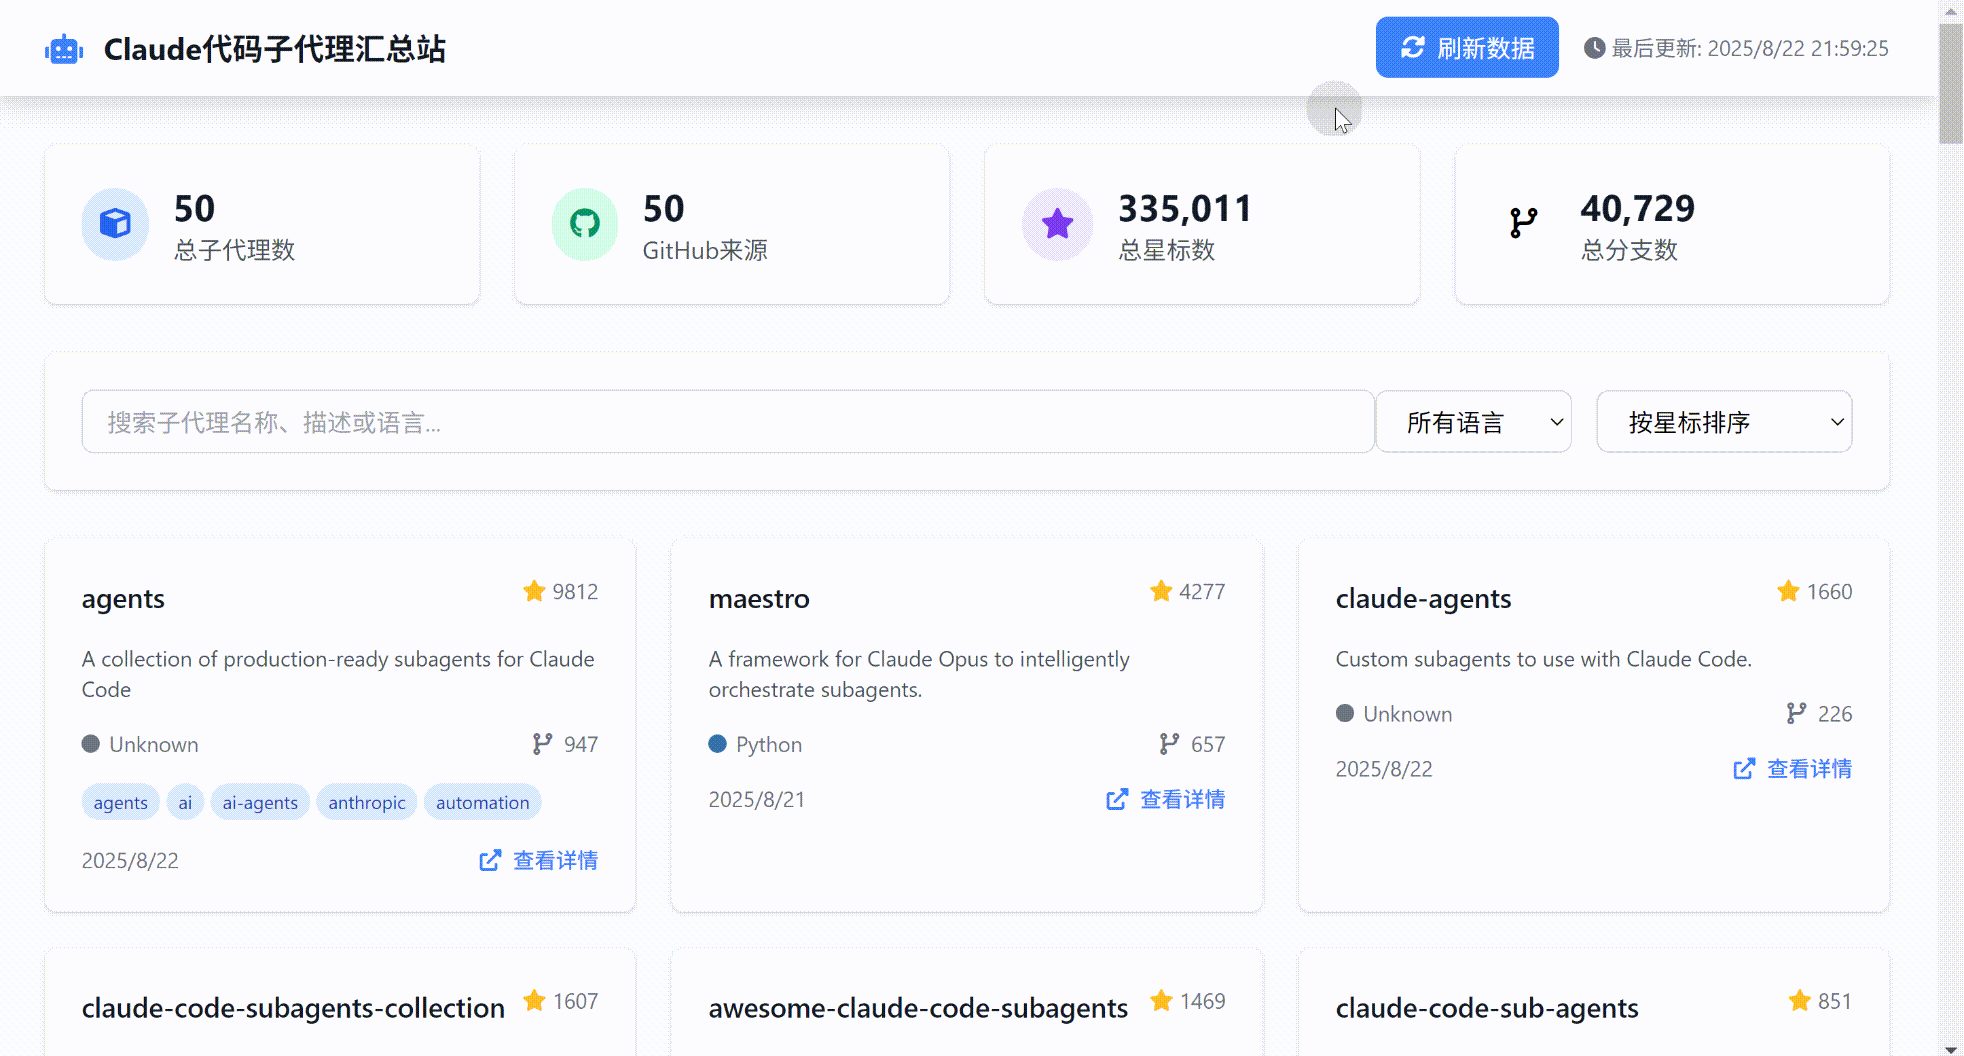This screenshot has height=1056, width=1964.
Task: Click the '947' fork count on agents card
Action: (x=581, y=744)
